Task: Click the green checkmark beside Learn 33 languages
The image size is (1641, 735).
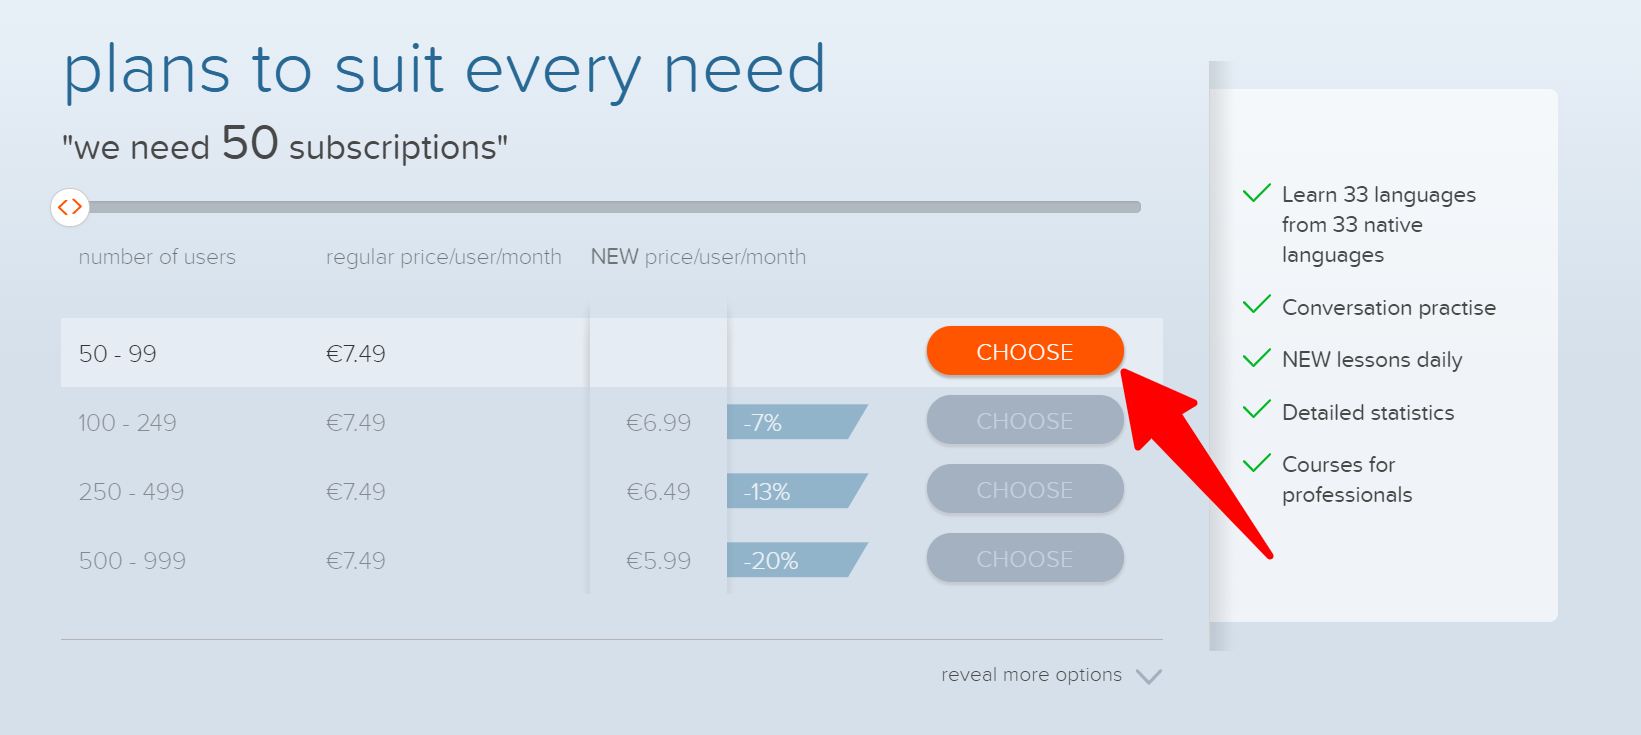Action: [1258, 193]
